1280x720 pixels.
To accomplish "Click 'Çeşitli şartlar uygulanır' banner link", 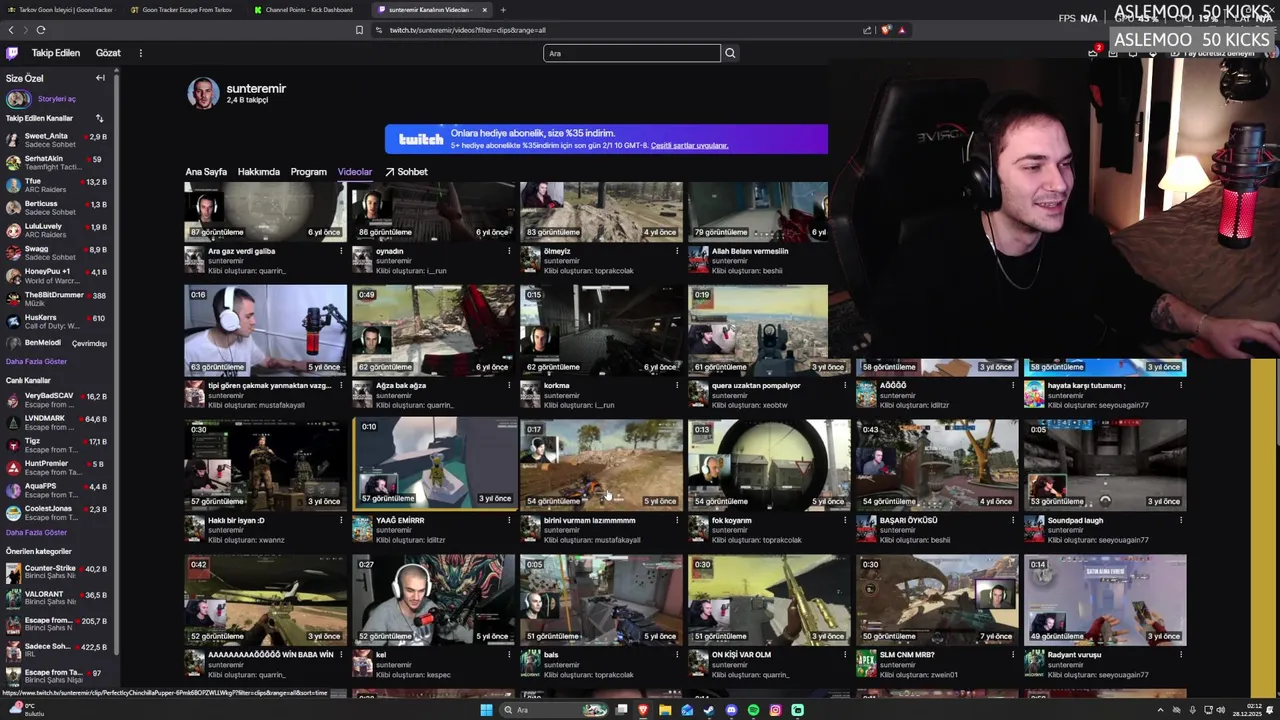I will click(x=689, y=145).
